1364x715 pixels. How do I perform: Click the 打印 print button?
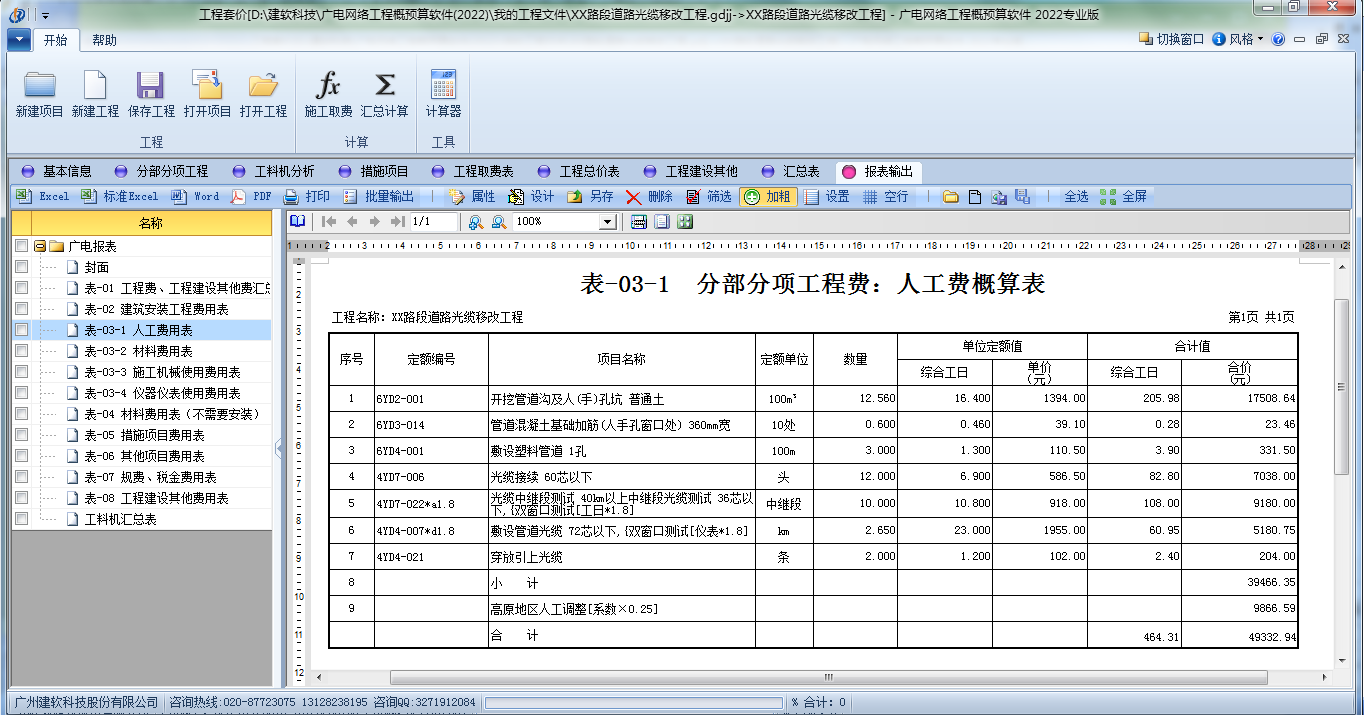pyautogui.click(x=306, y=197)
